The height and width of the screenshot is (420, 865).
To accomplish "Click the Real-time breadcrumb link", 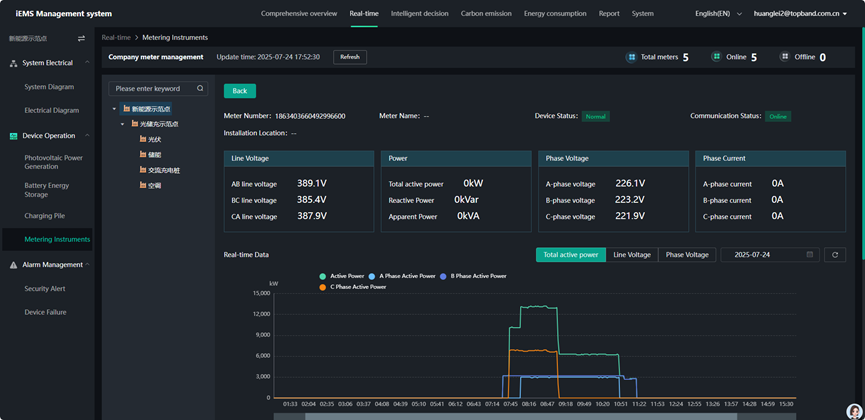I will coord(116,38).
